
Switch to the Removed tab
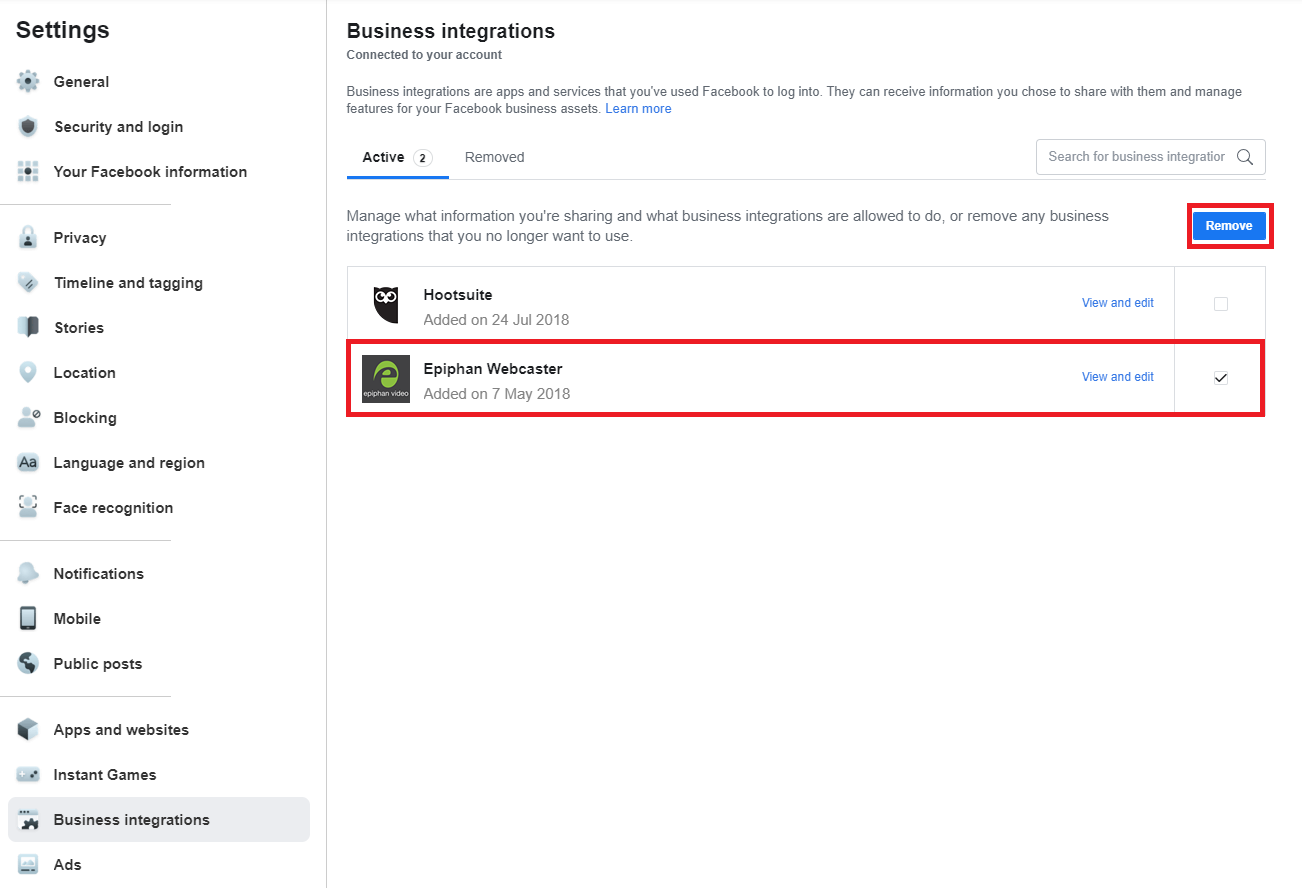[x=494, y=158]
